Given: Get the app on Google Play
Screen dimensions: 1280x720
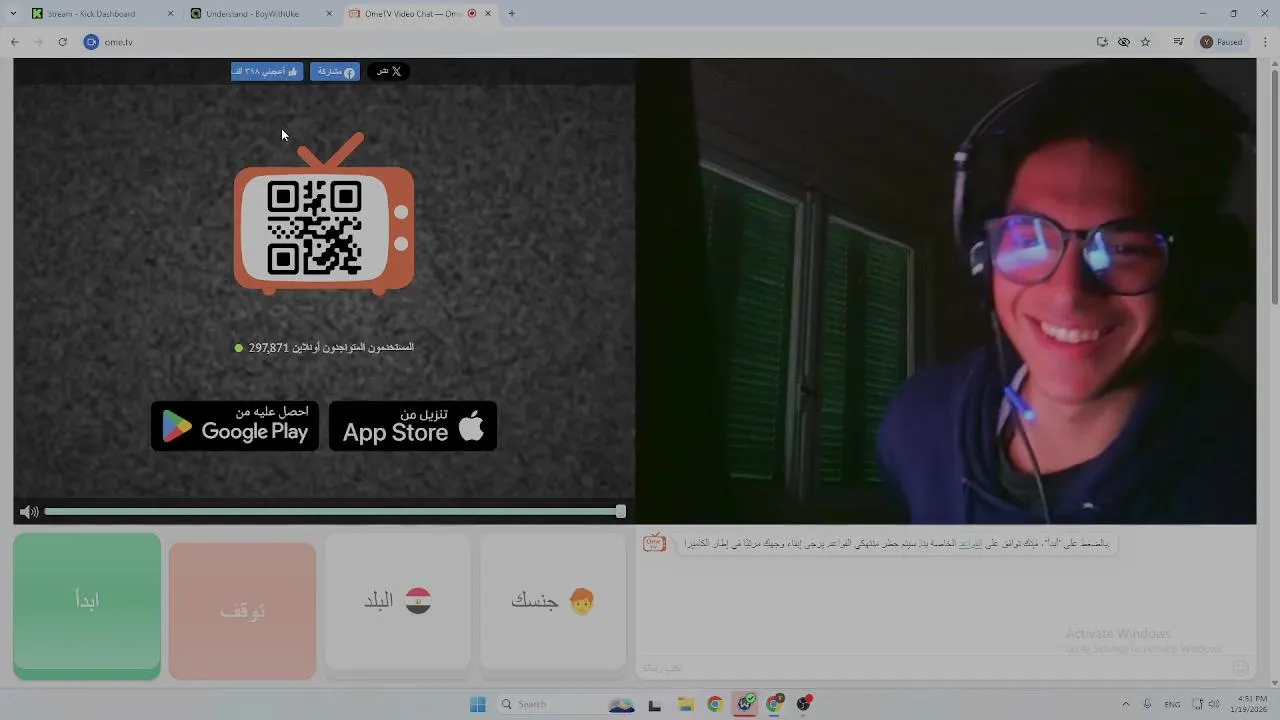Looking at the screenshot, I should (235, 426).
